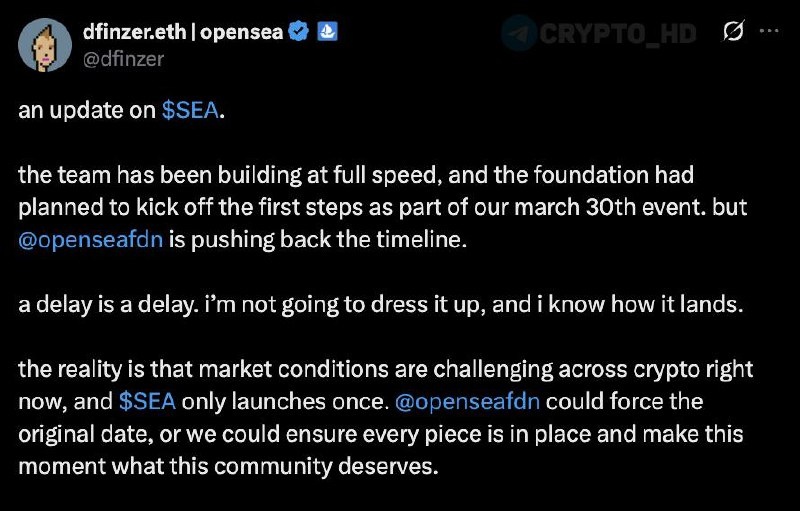Click the $SEA cashtag before 'only launches once'

pos(147,401)
